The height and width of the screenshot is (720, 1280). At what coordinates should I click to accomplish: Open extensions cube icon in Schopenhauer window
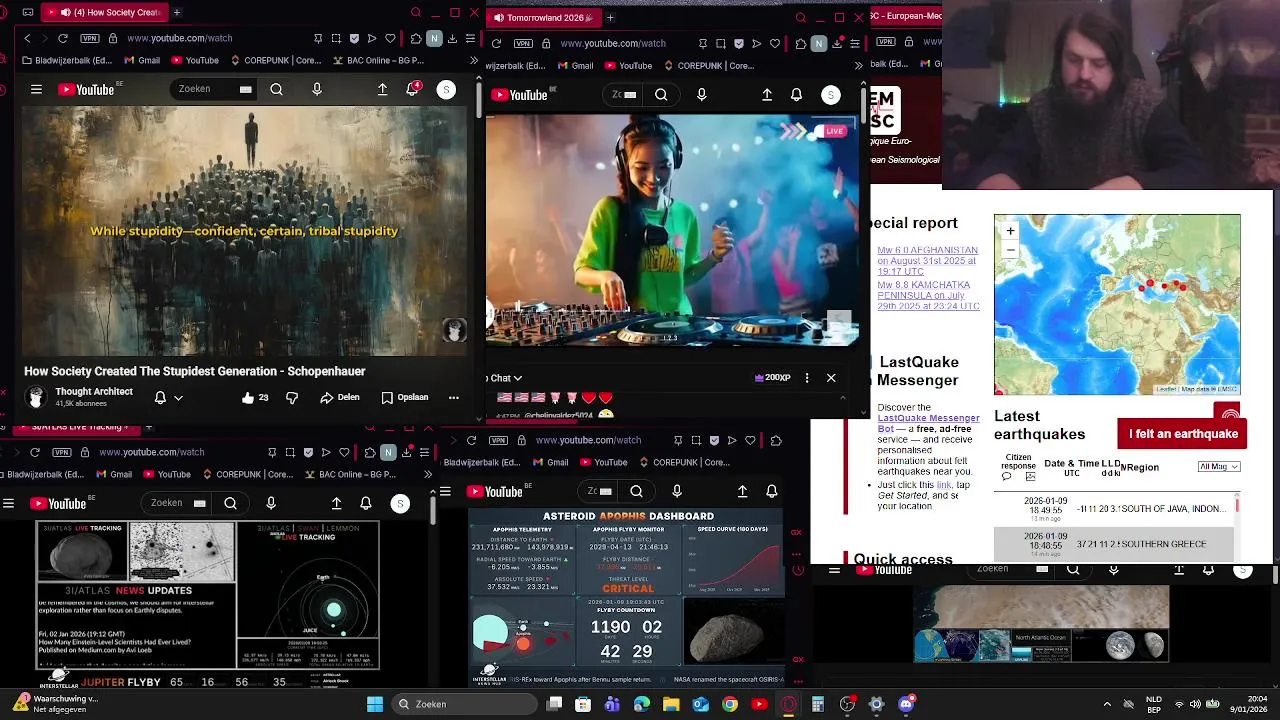pos(416,38)
